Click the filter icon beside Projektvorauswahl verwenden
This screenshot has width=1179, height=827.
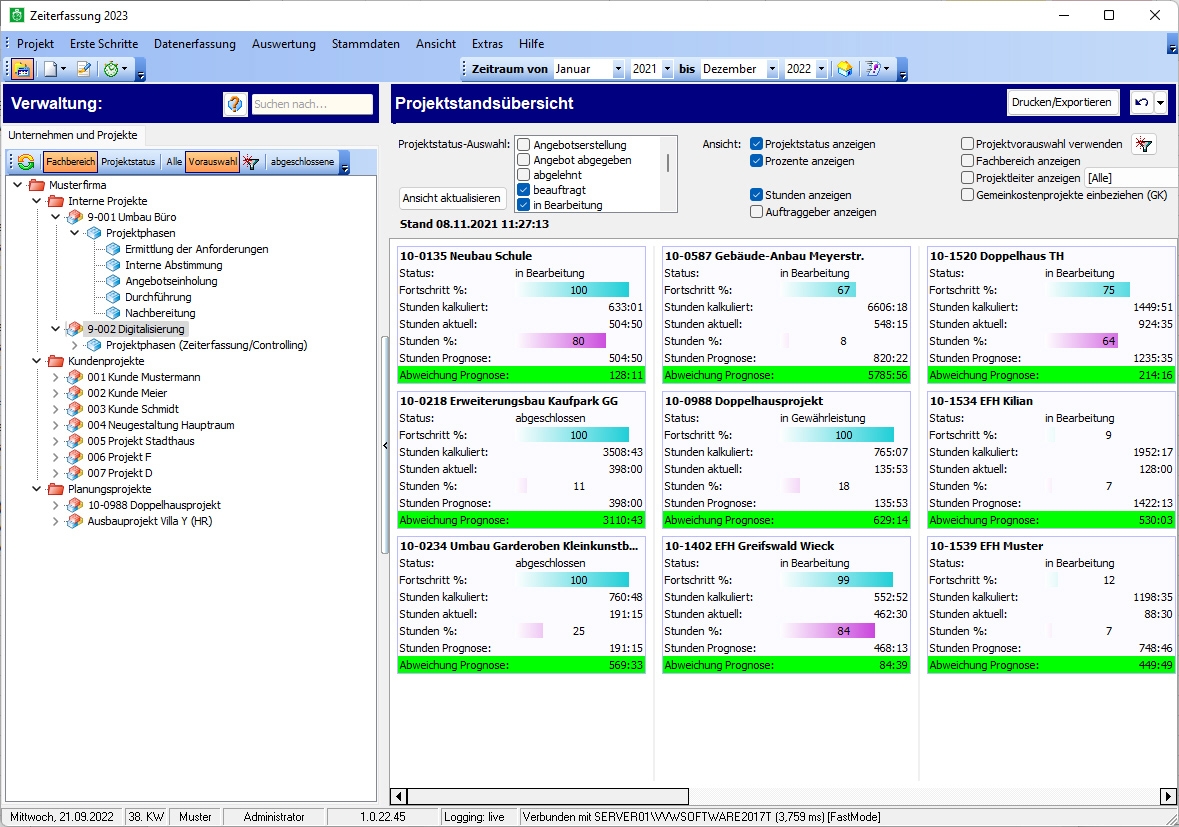(x=1144, y=144)
